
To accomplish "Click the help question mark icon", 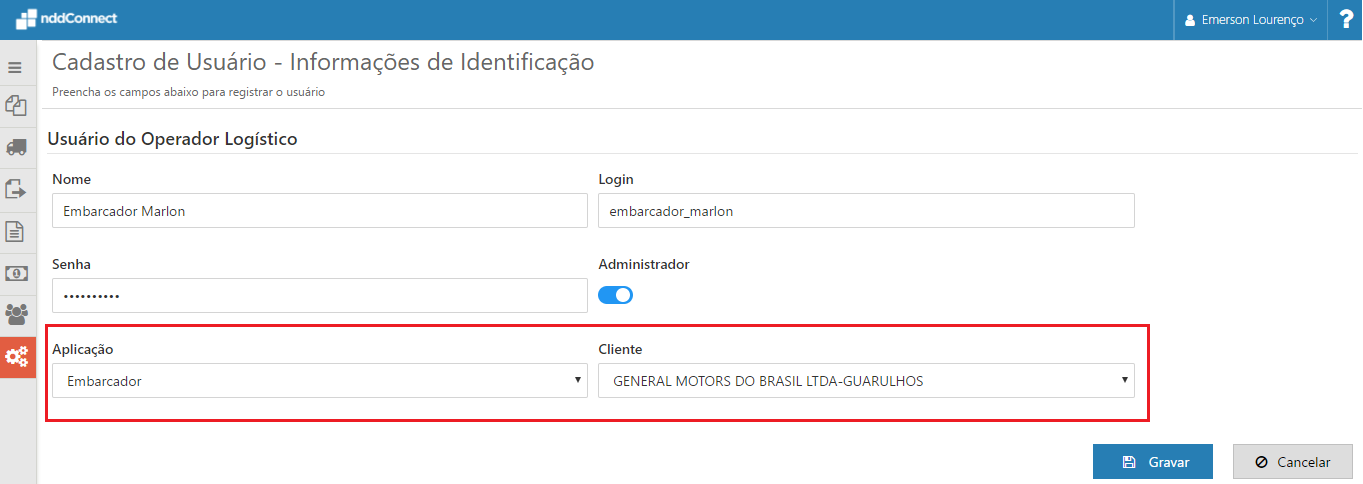I will click(1346, 19).
